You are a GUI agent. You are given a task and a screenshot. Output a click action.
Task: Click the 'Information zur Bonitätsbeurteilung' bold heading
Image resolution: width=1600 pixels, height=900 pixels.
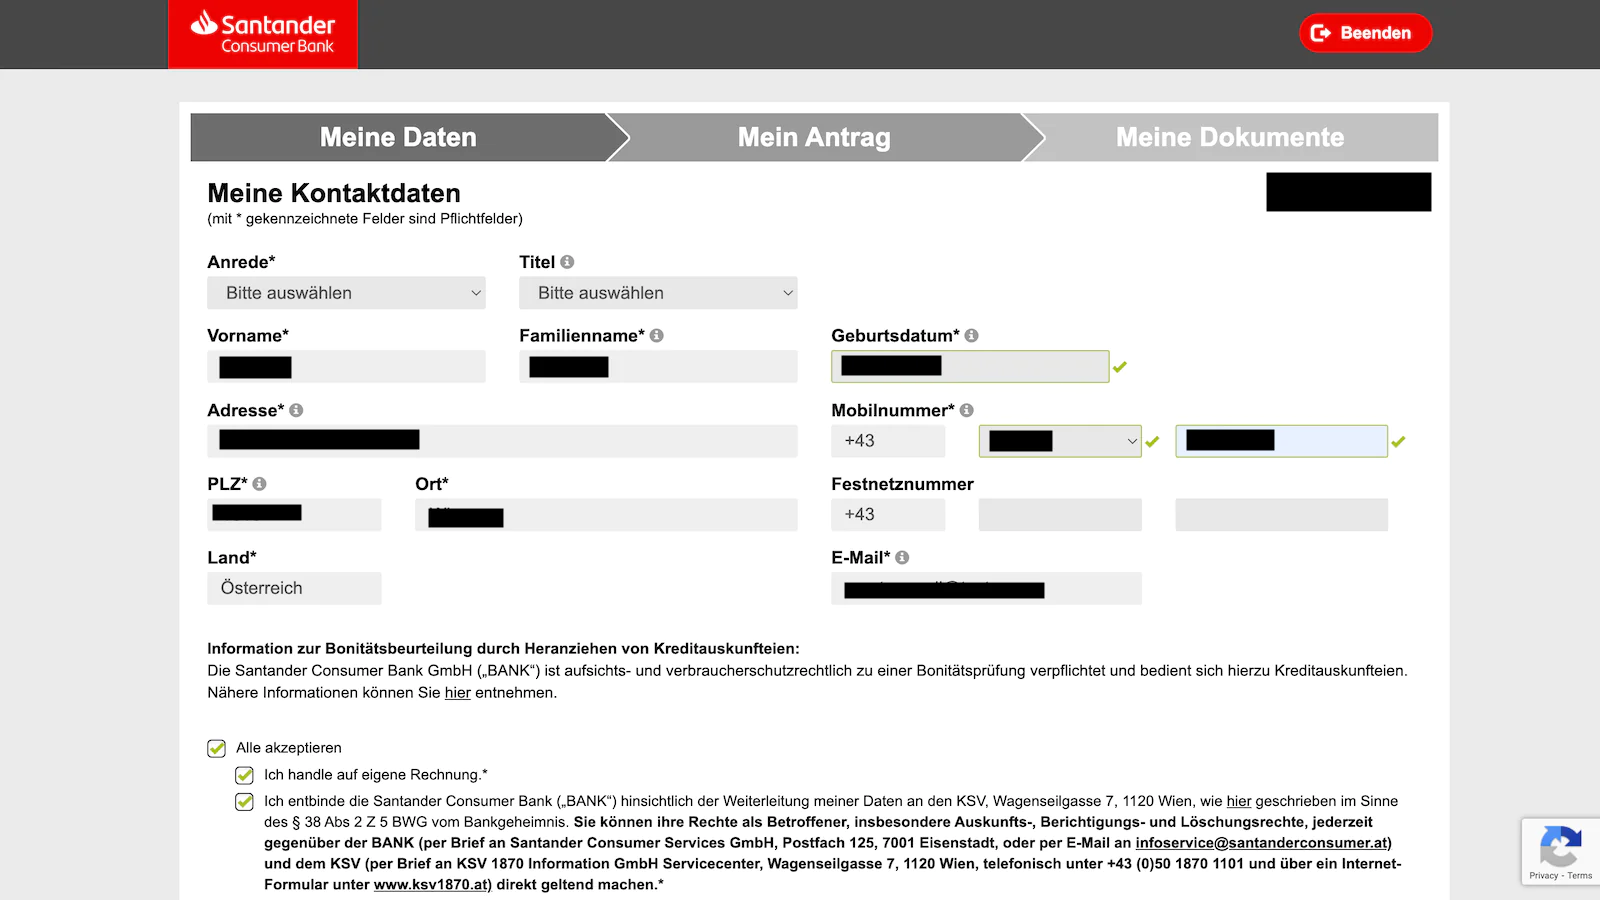pyautogui.click(x=503, y=649)
